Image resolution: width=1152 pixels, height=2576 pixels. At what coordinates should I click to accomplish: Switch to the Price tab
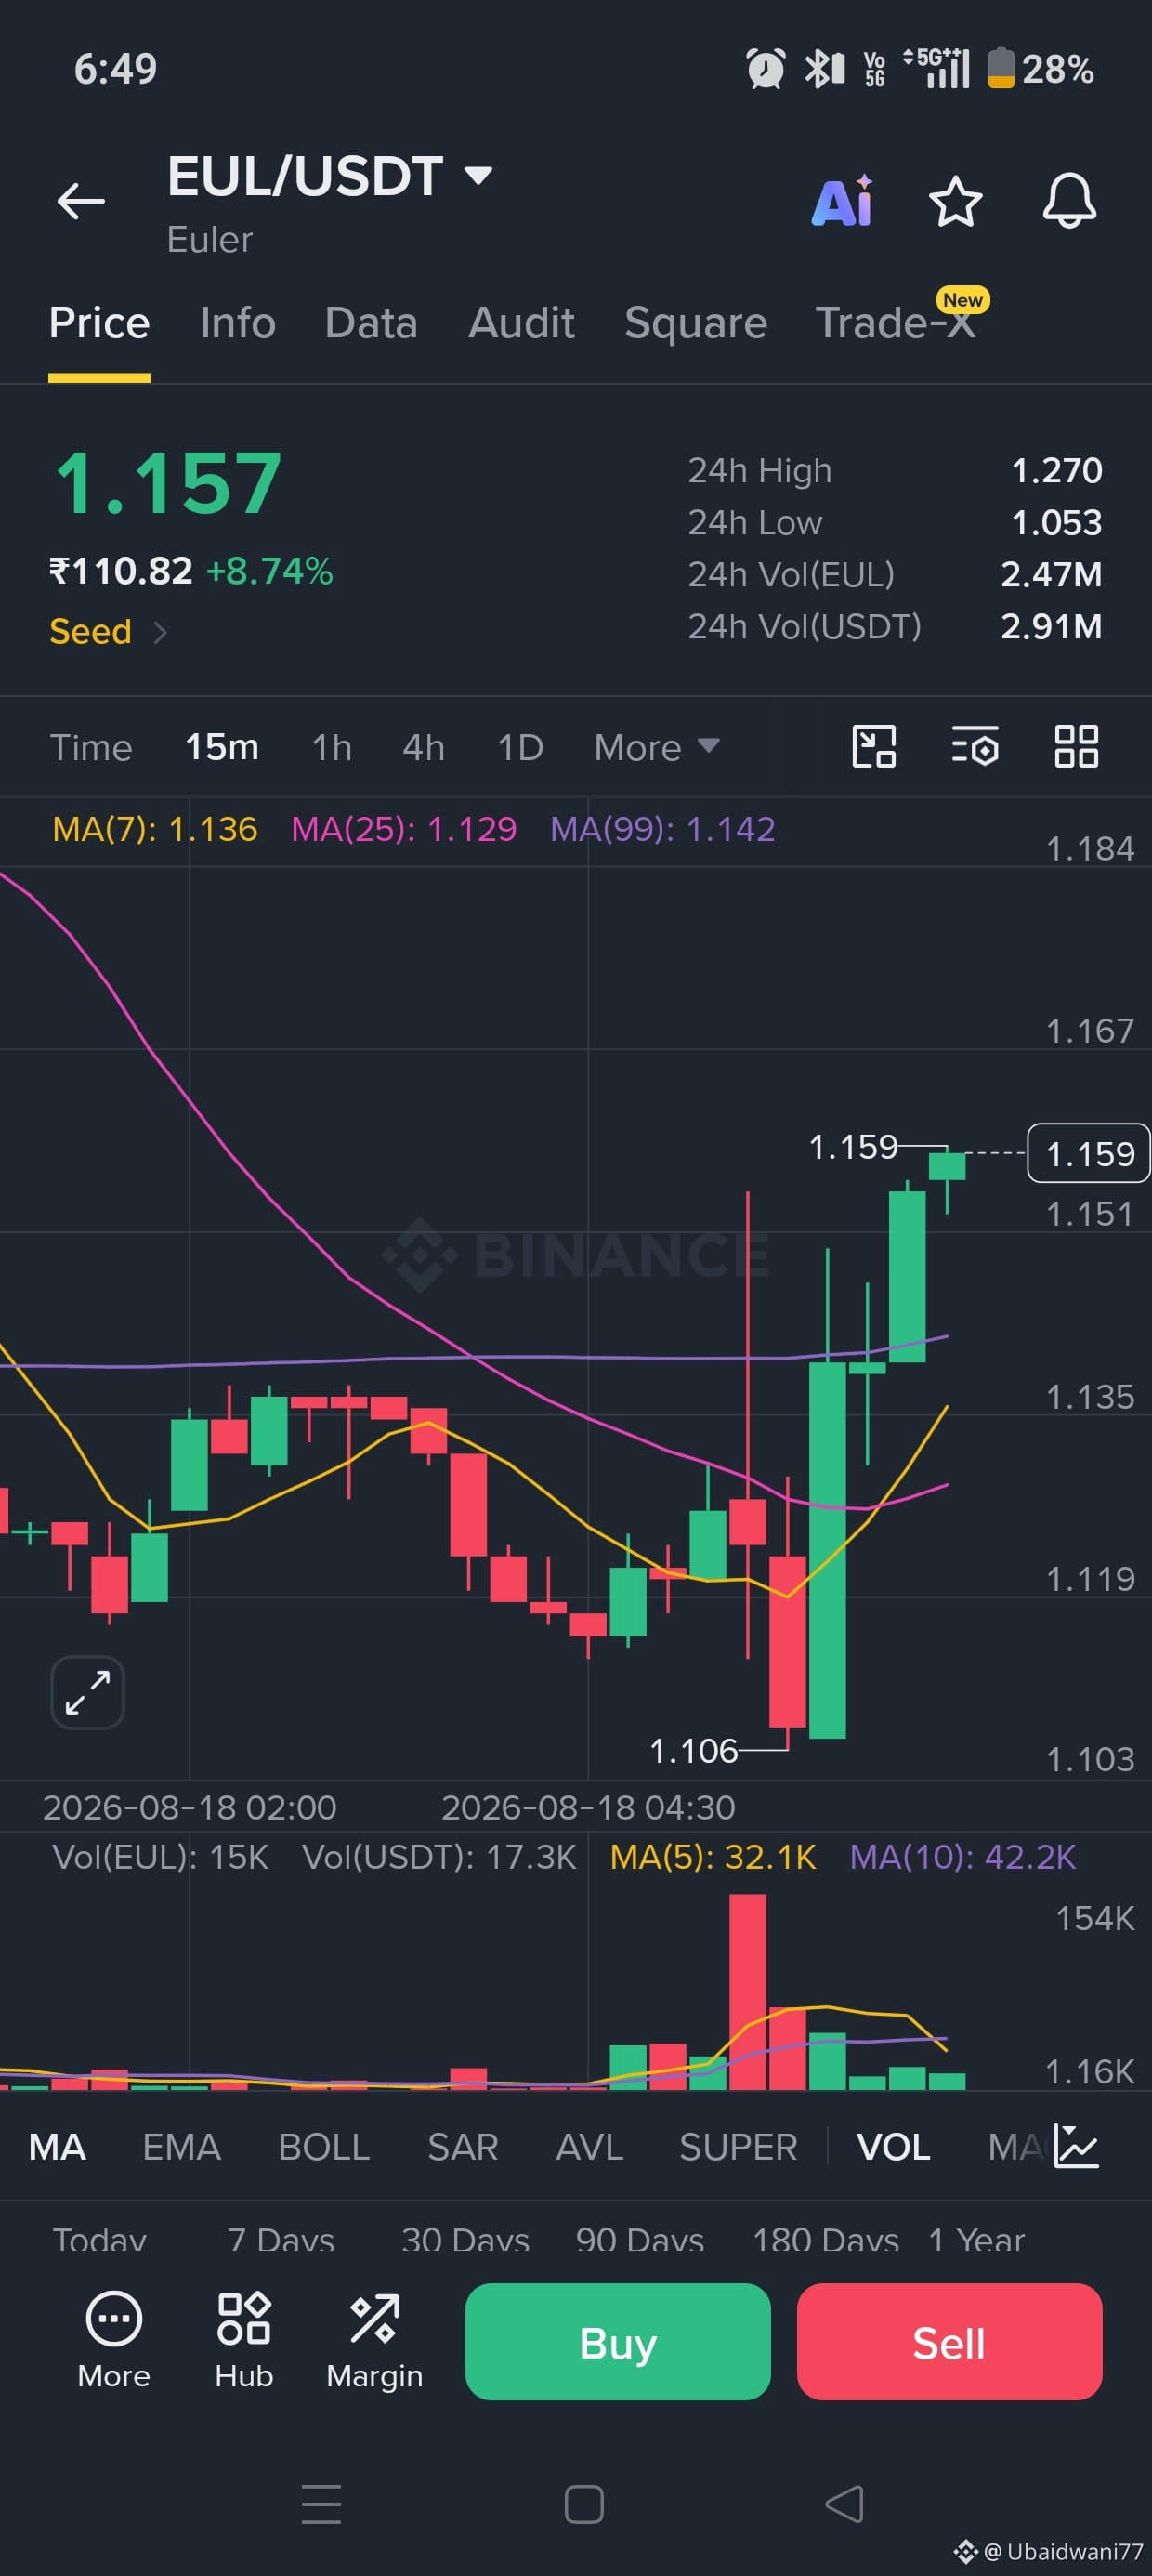99,323
